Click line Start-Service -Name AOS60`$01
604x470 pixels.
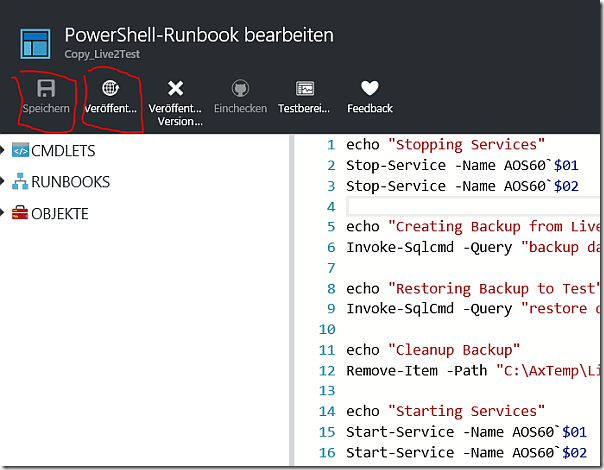(466, 432)
